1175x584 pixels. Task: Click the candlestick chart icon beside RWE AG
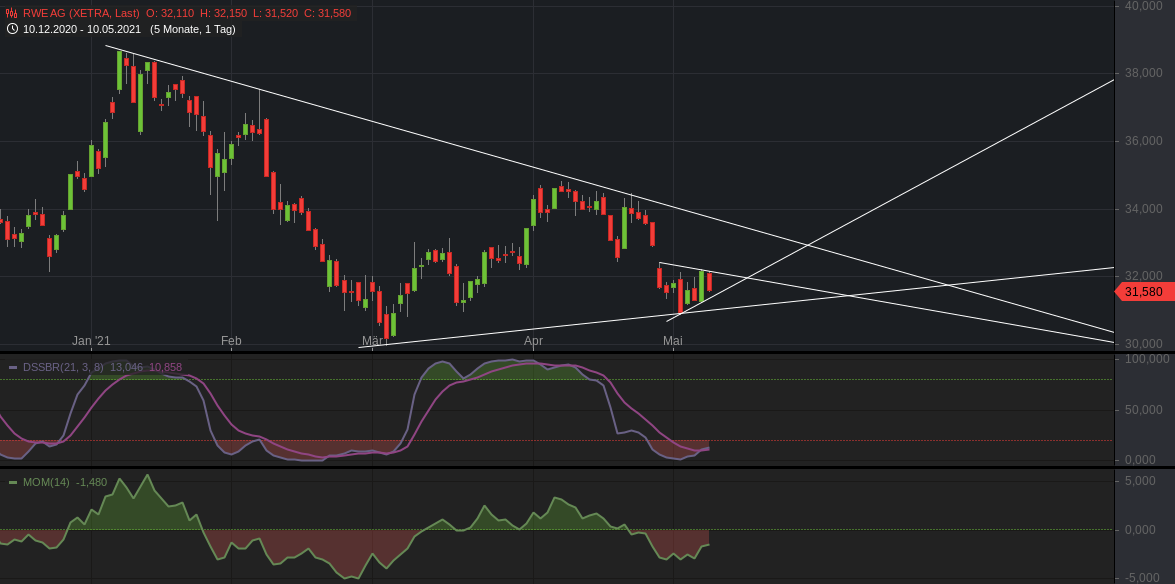coord(10,14)
